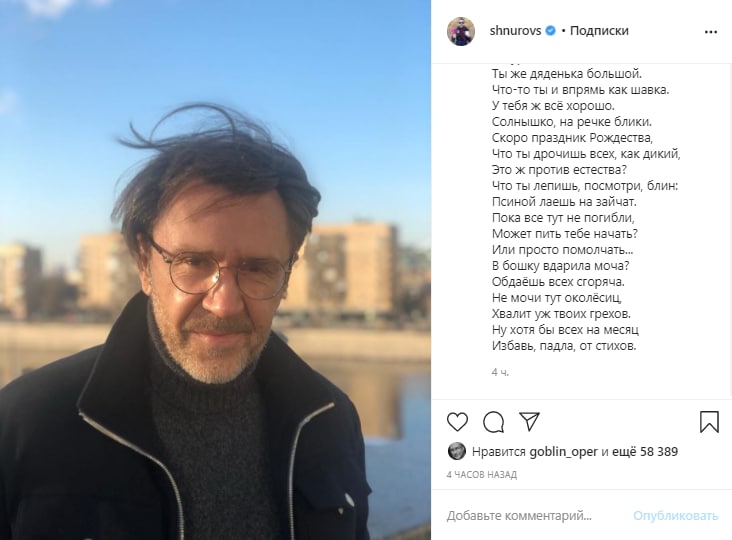Click the shnurovs username link
The width and height of the screenshot is (732, 540).
(515, 31)
